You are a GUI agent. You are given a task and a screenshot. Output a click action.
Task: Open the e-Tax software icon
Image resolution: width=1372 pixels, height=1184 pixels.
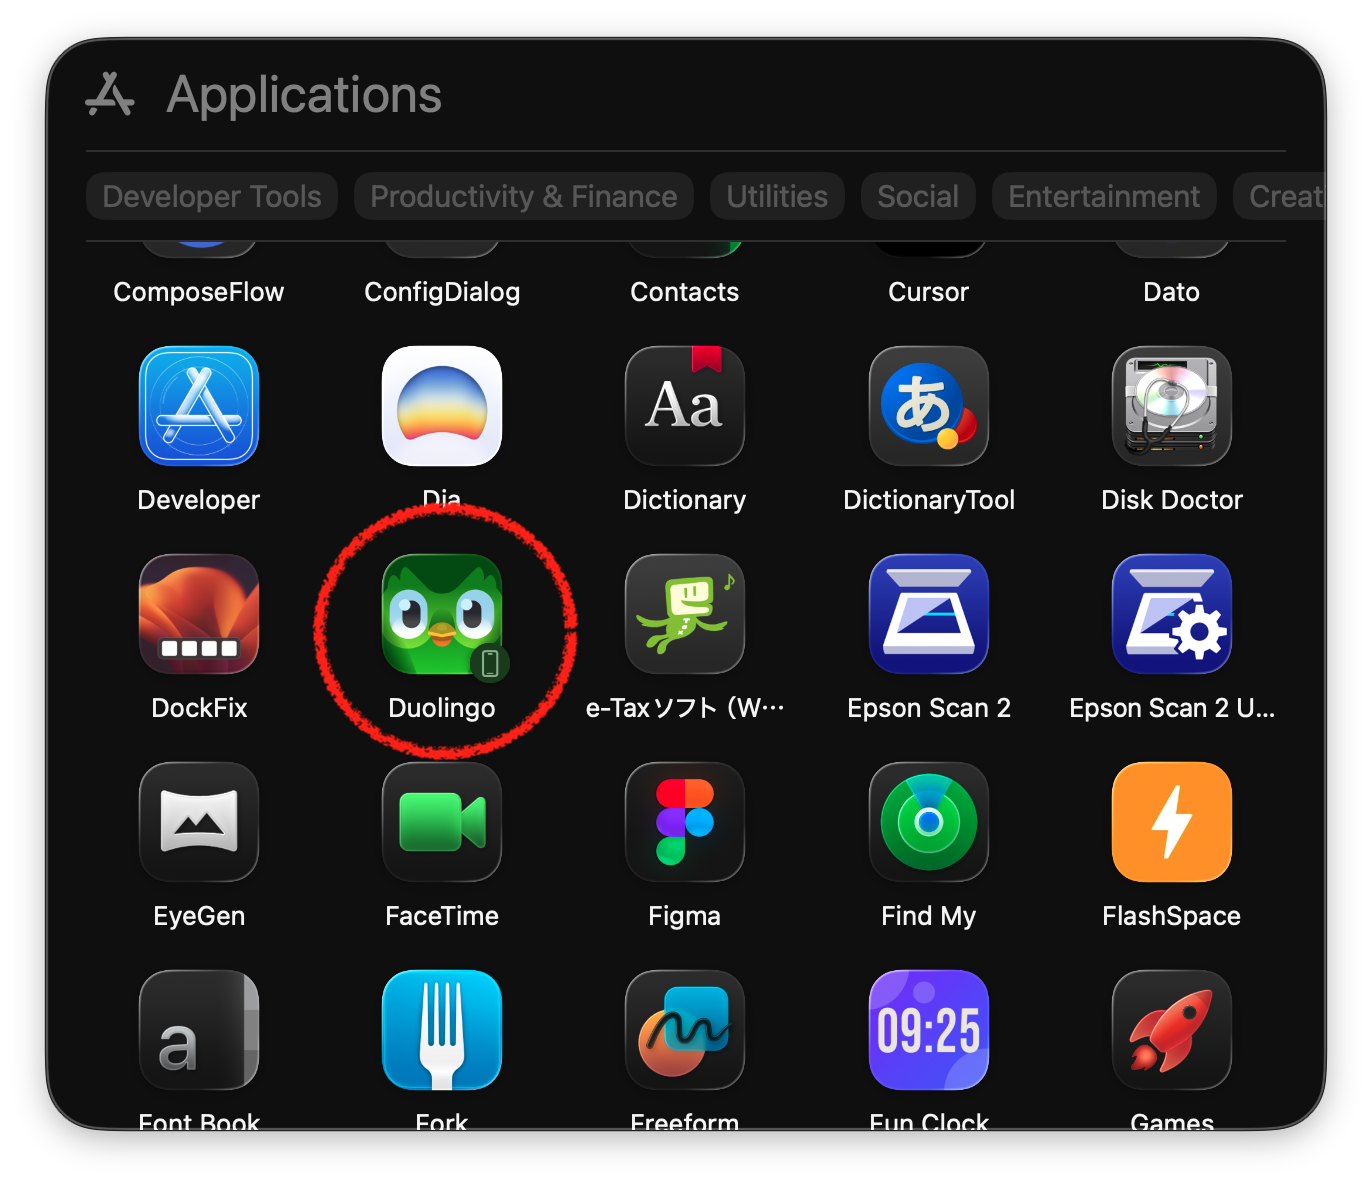coord(685,614)
